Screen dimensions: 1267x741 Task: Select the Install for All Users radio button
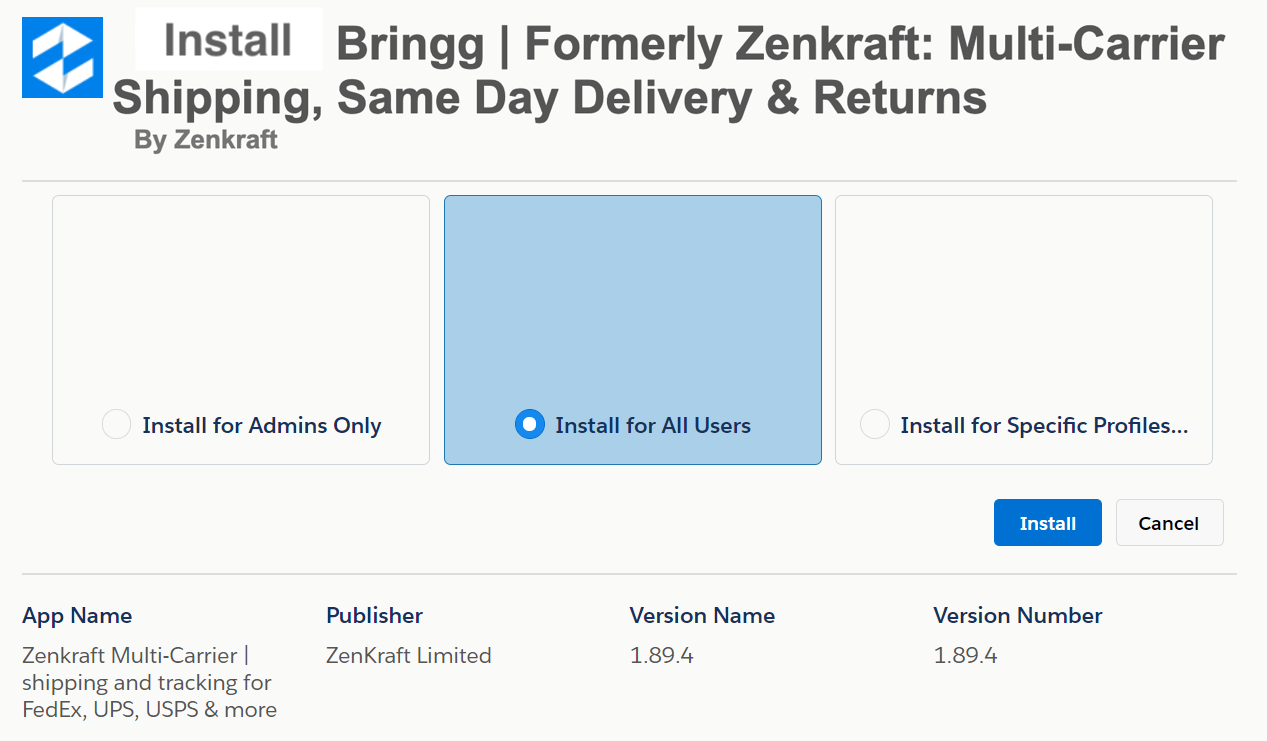[530, 425]
